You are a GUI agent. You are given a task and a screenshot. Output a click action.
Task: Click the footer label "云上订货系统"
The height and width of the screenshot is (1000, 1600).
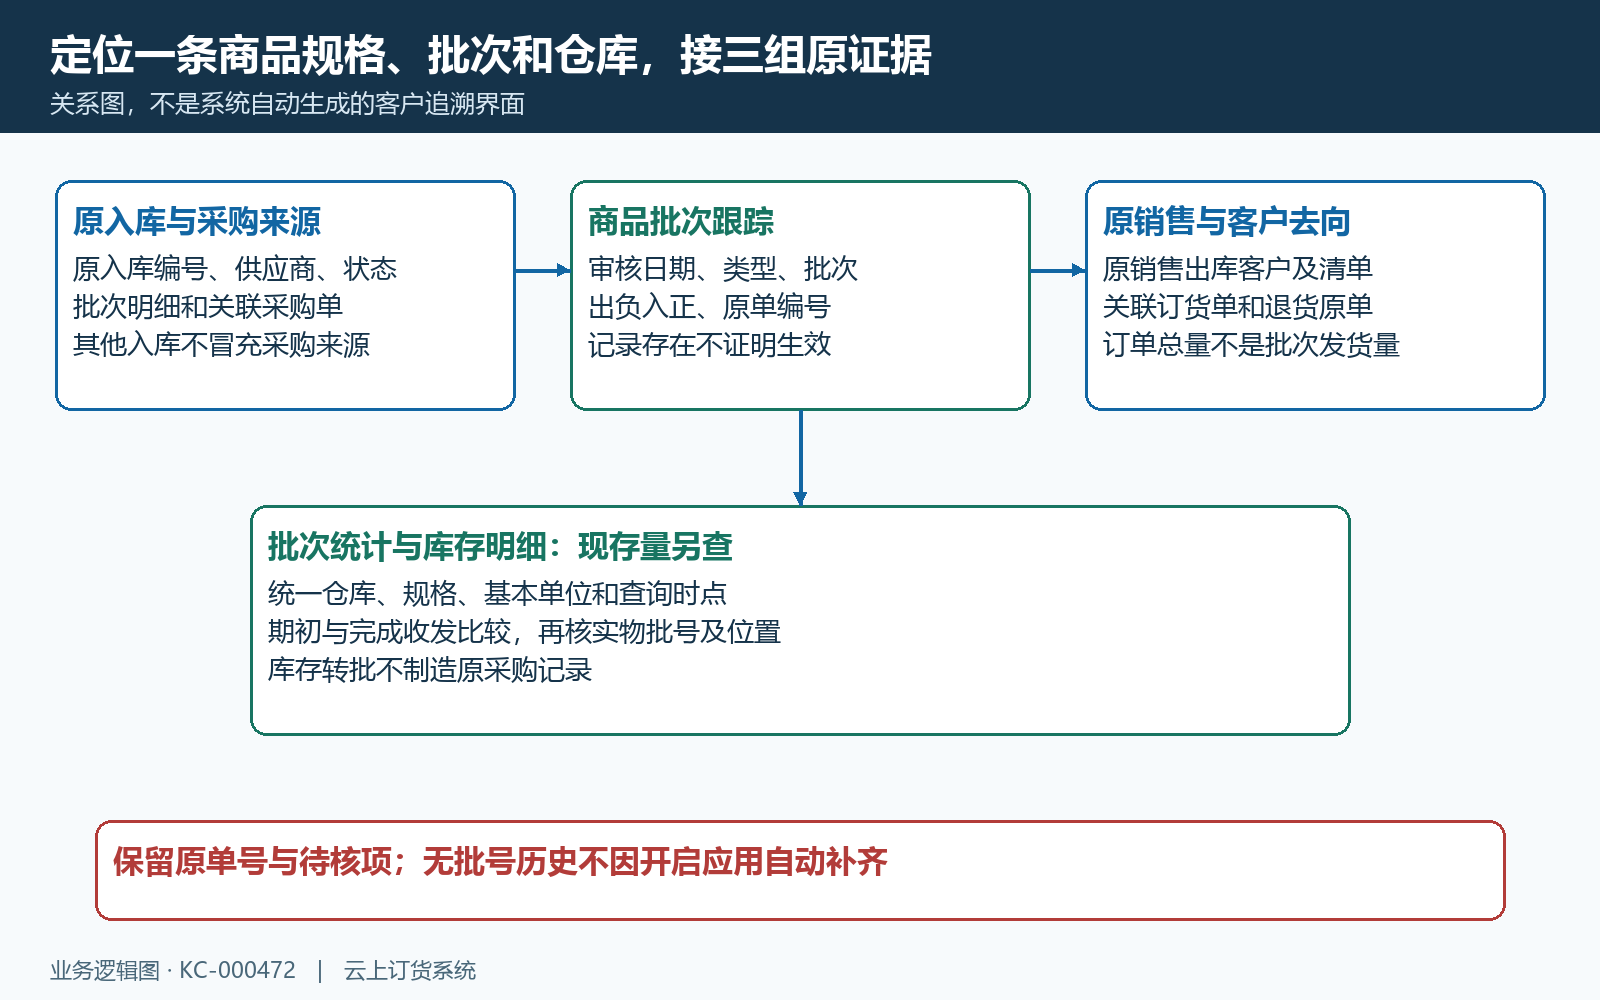[x=410, y=970]
